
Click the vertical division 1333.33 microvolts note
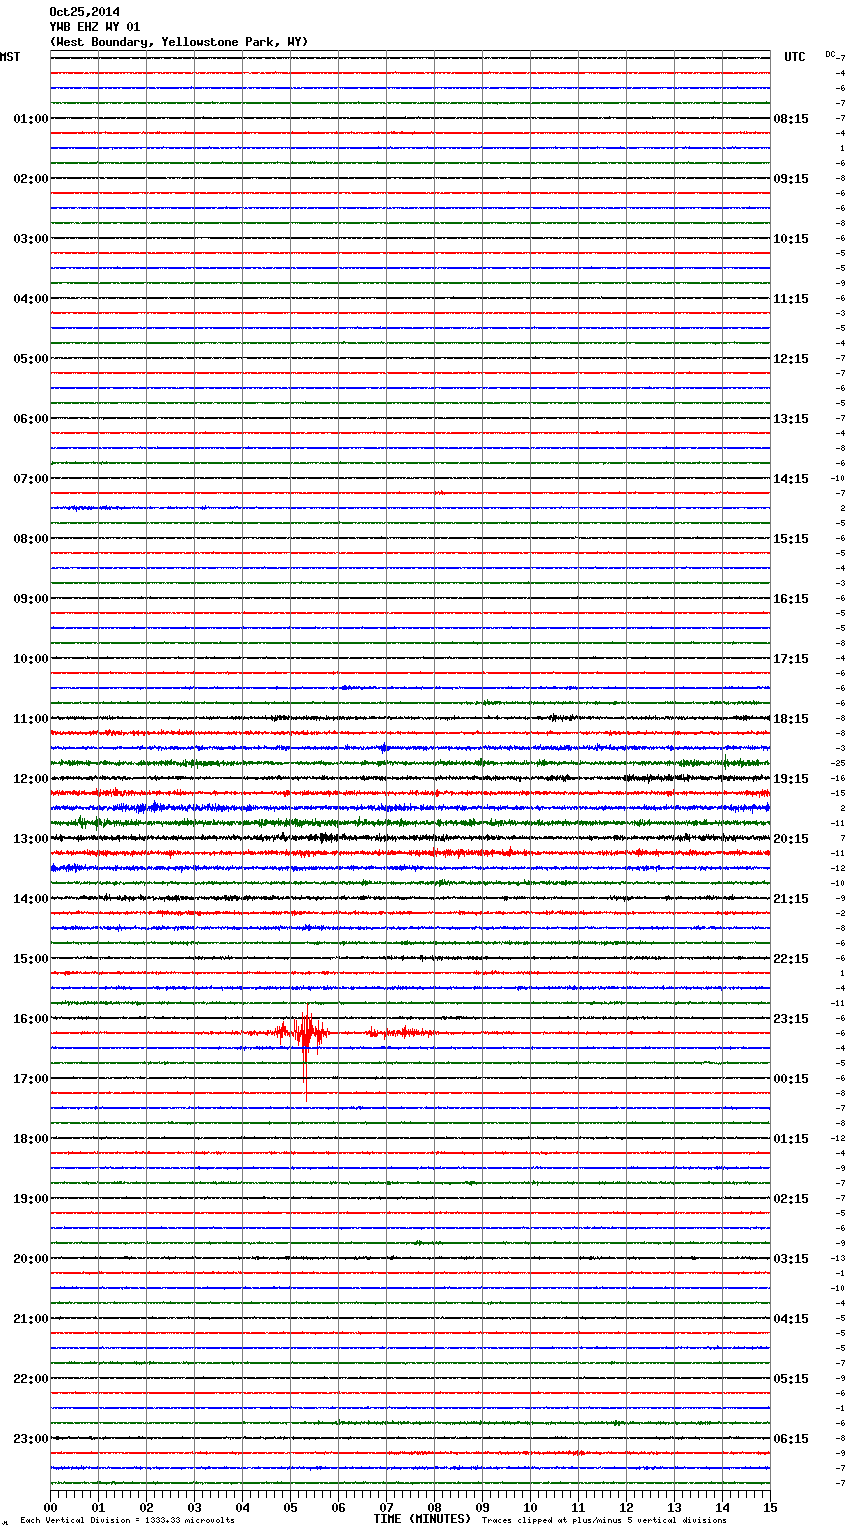pyautogui.click(x=128, y=1521)
